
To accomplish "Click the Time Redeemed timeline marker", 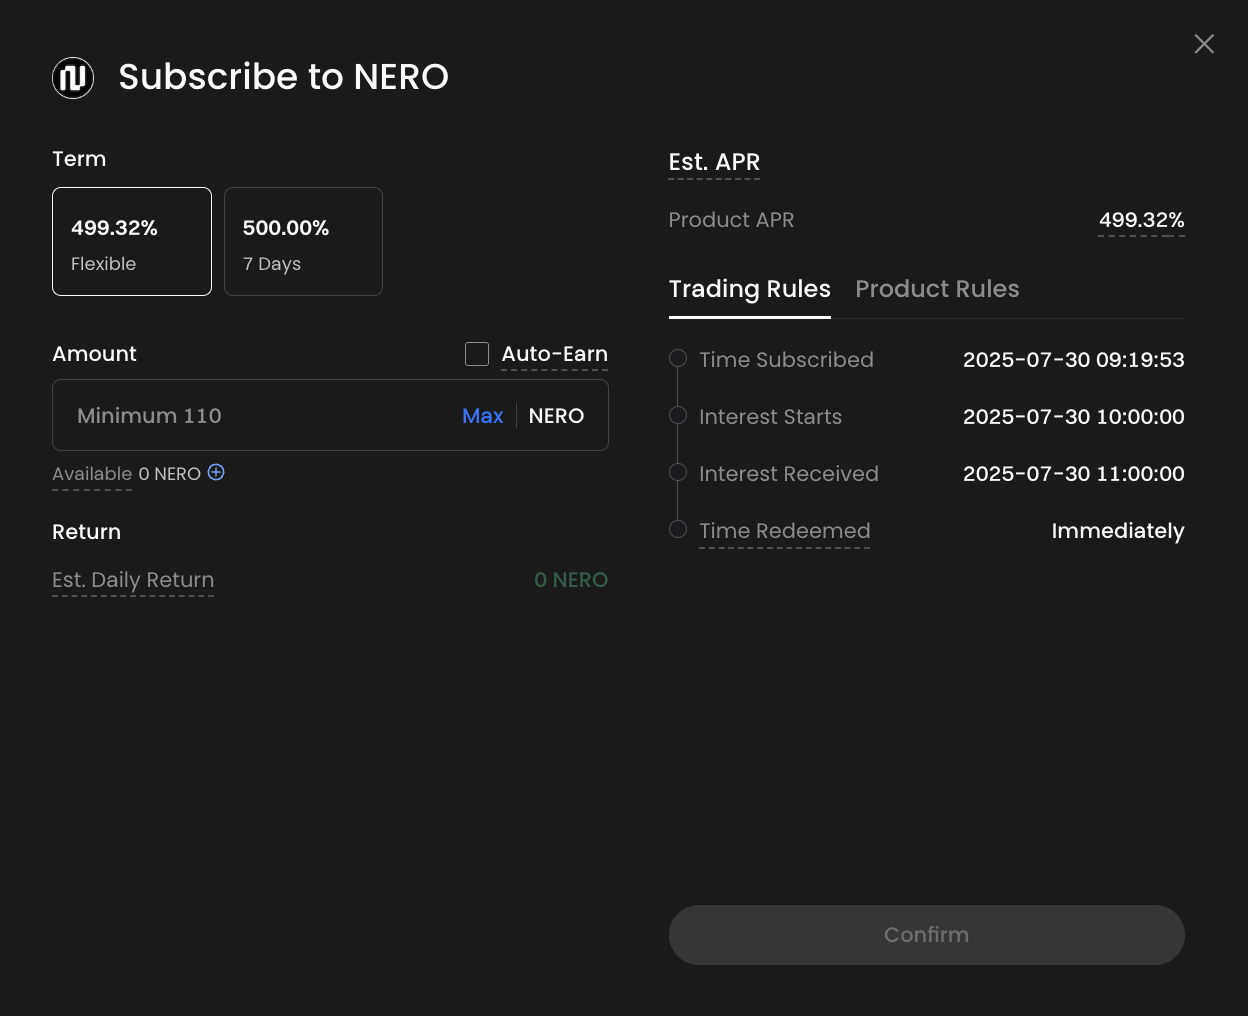I will 678,530.
